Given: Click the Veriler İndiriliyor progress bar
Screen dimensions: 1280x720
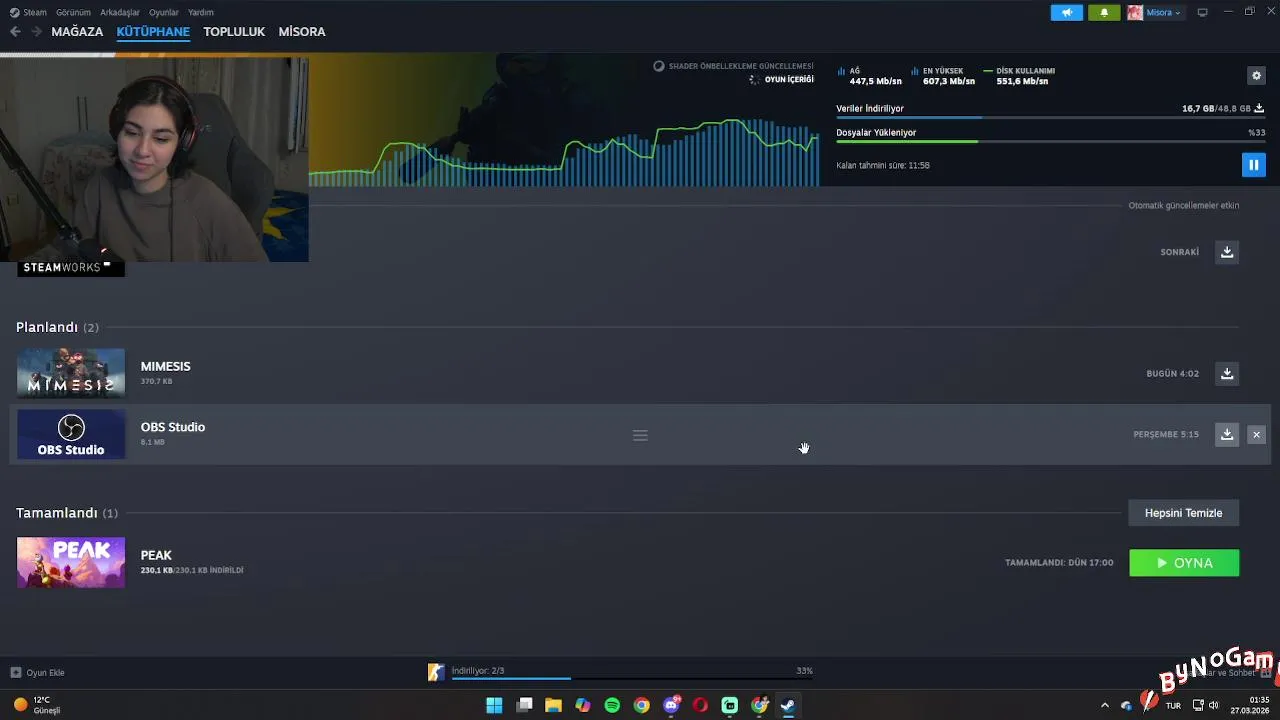Looking at the screenshot, I should click(x=1051, y=118).
